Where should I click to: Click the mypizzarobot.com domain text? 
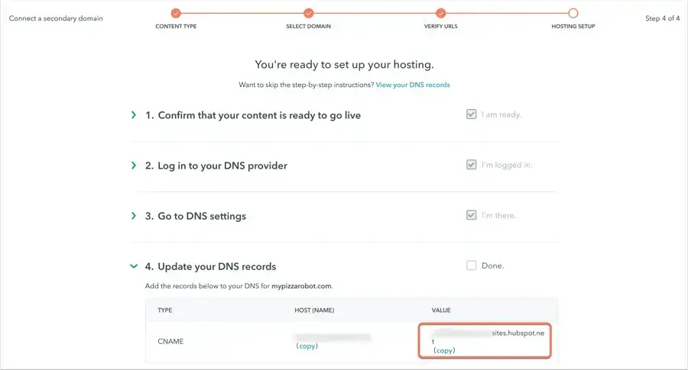301,286
